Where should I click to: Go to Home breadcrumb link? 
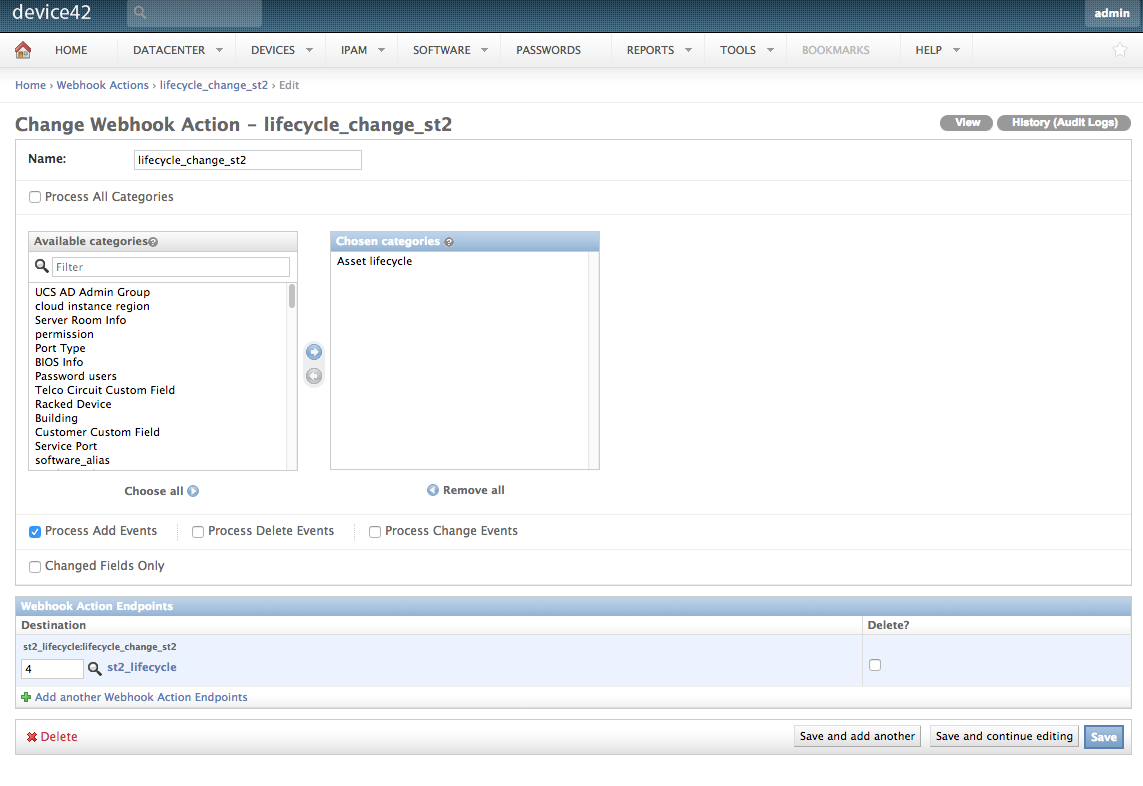coord(31,85)
